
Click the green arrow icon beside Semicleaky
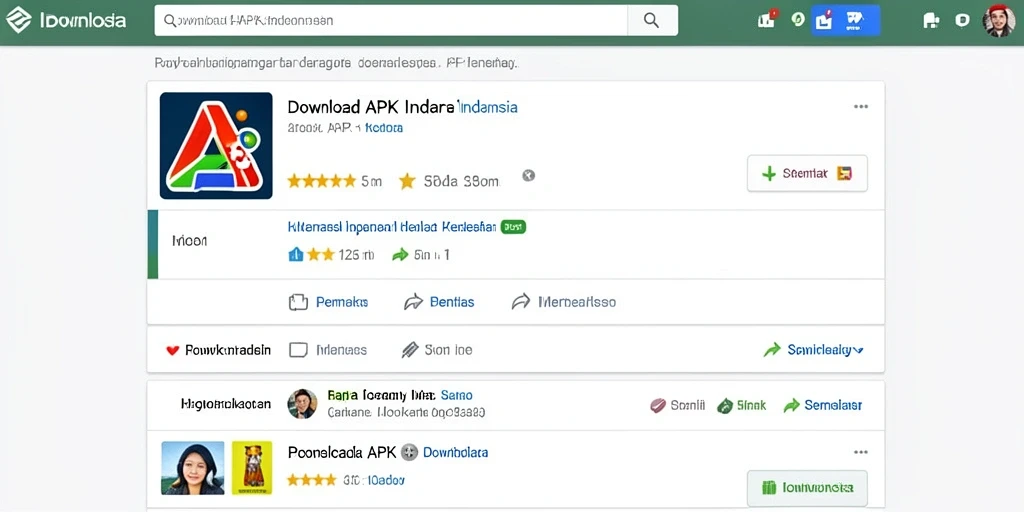[772, 350]
